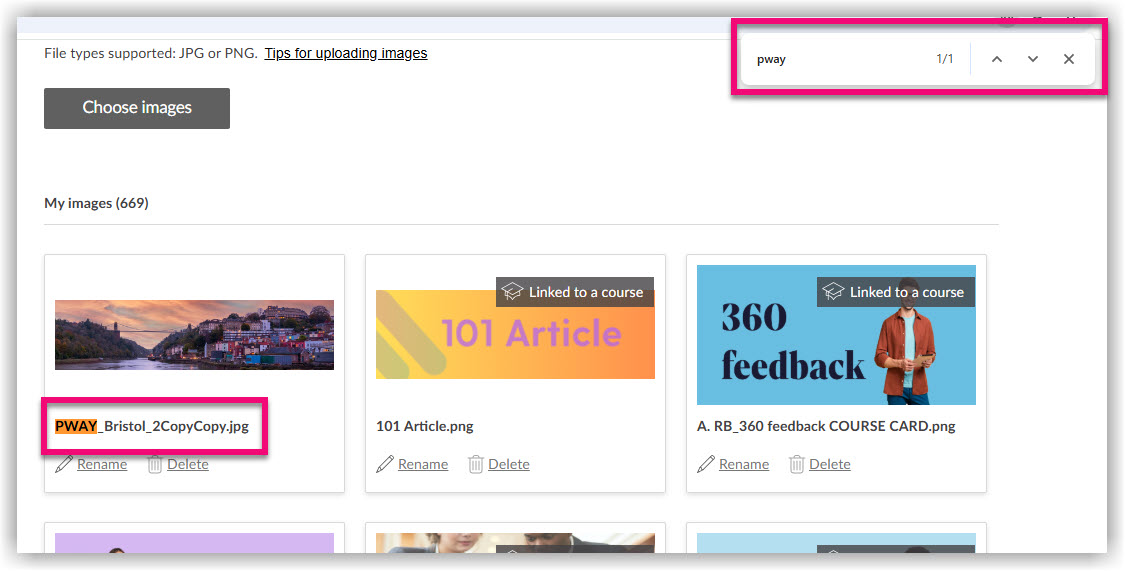This screenshot has width=1125, height=571.
Task: Click A. RB_360 feedback COURSE CARD.png file name
Action: [x=827, y=426]
